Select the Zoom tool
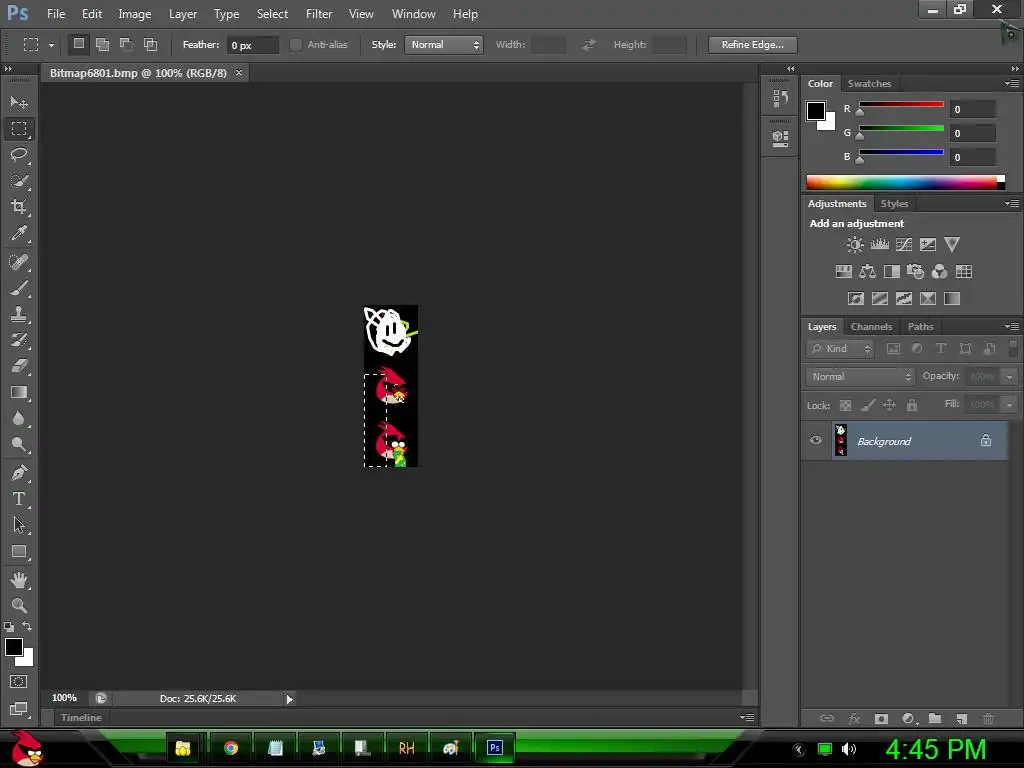1024x768 pixels. pyautogui.click(x=19, y=605)
